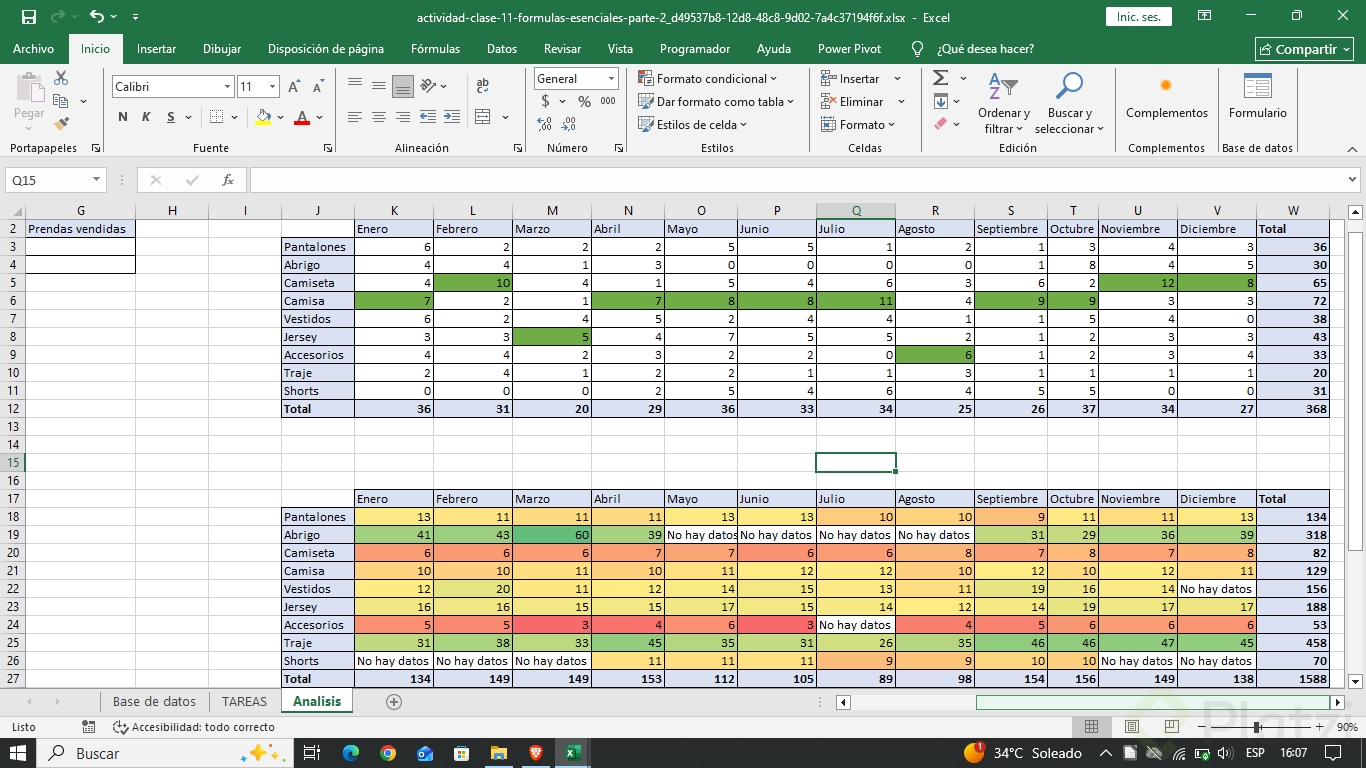Image resolution: width=1366 pixels, height=768 pixels.
Task: Click the red font color swatch
Action: point(302,117)
